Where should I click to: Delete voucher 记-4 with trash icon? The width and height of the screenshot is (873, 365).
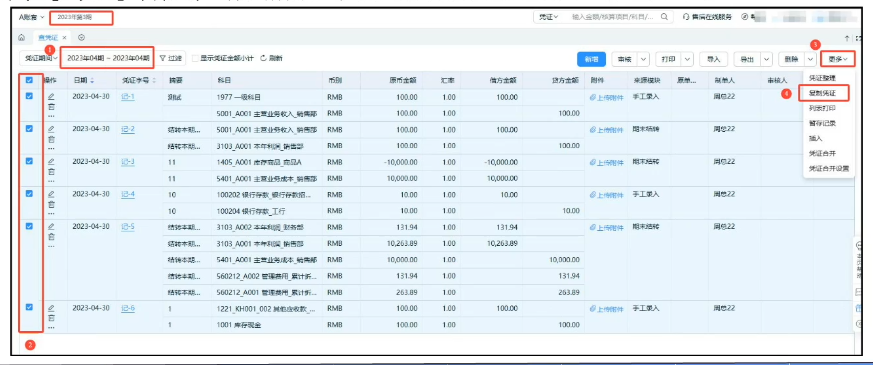click(51, 205)
